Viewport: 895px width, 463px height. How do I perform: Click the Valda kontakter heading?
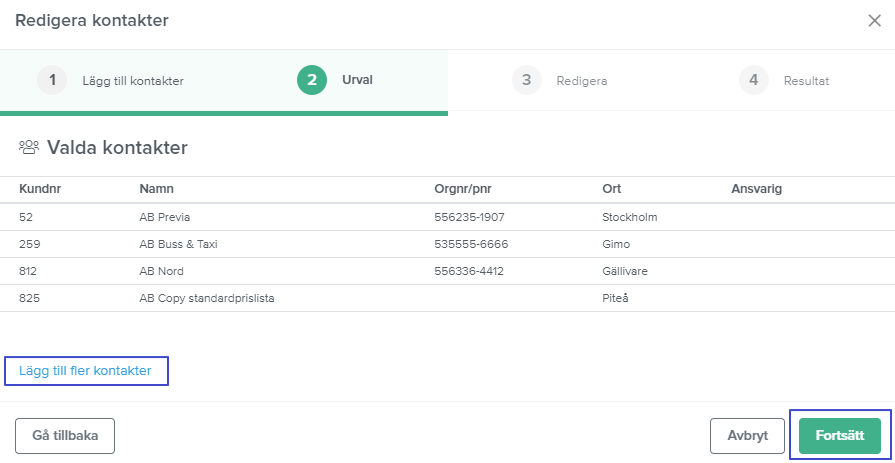point(117,148)
